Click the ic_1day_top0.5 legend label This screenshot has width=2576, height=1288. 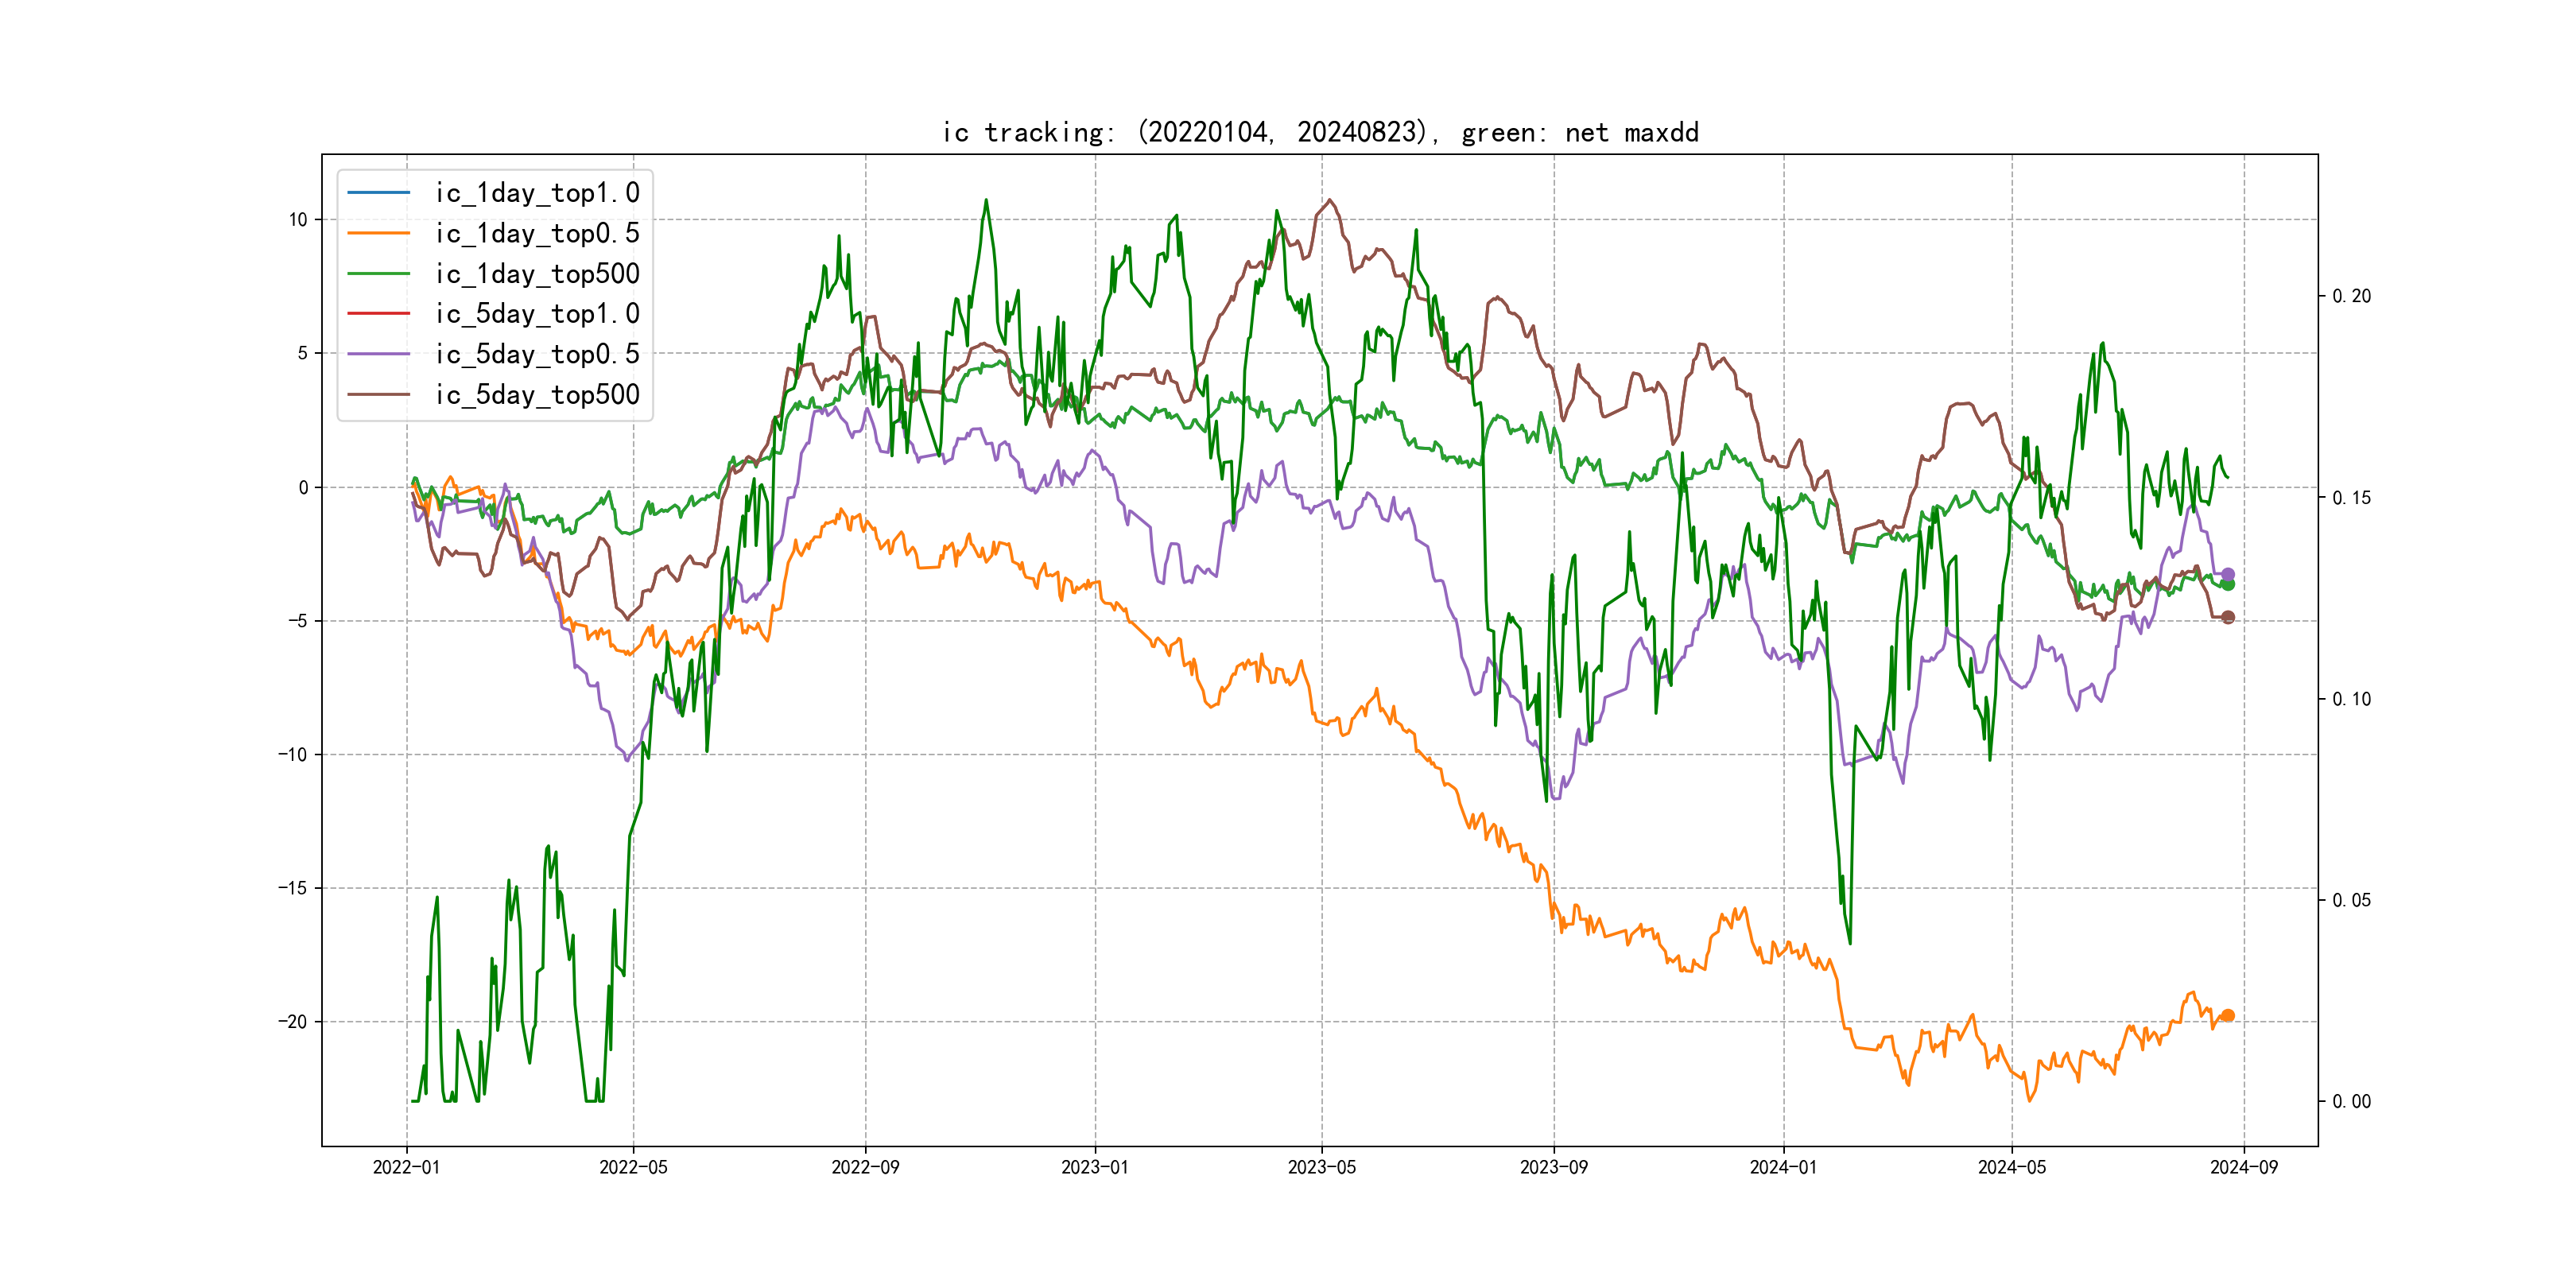[x=537, y=233]
